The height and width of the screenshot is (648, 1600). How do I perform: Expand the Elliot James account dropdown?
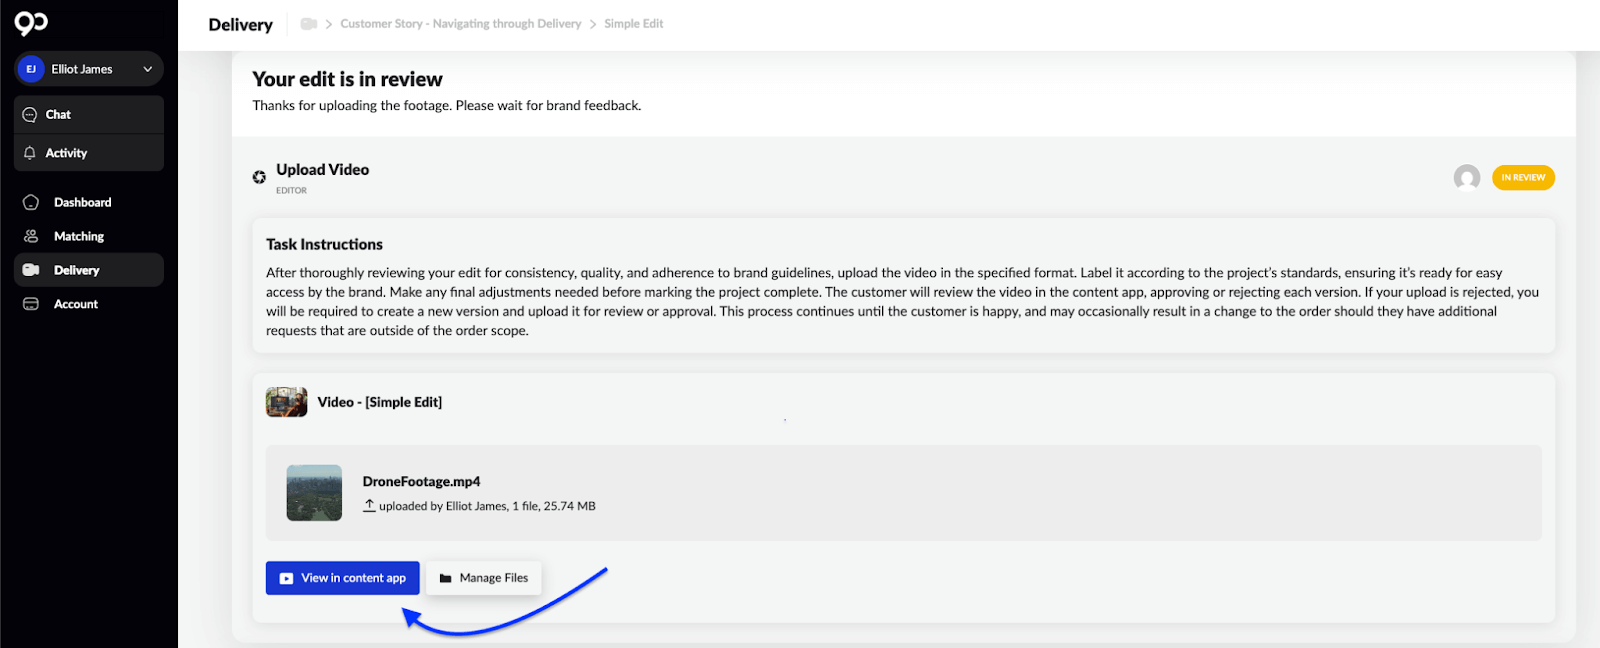147,69
